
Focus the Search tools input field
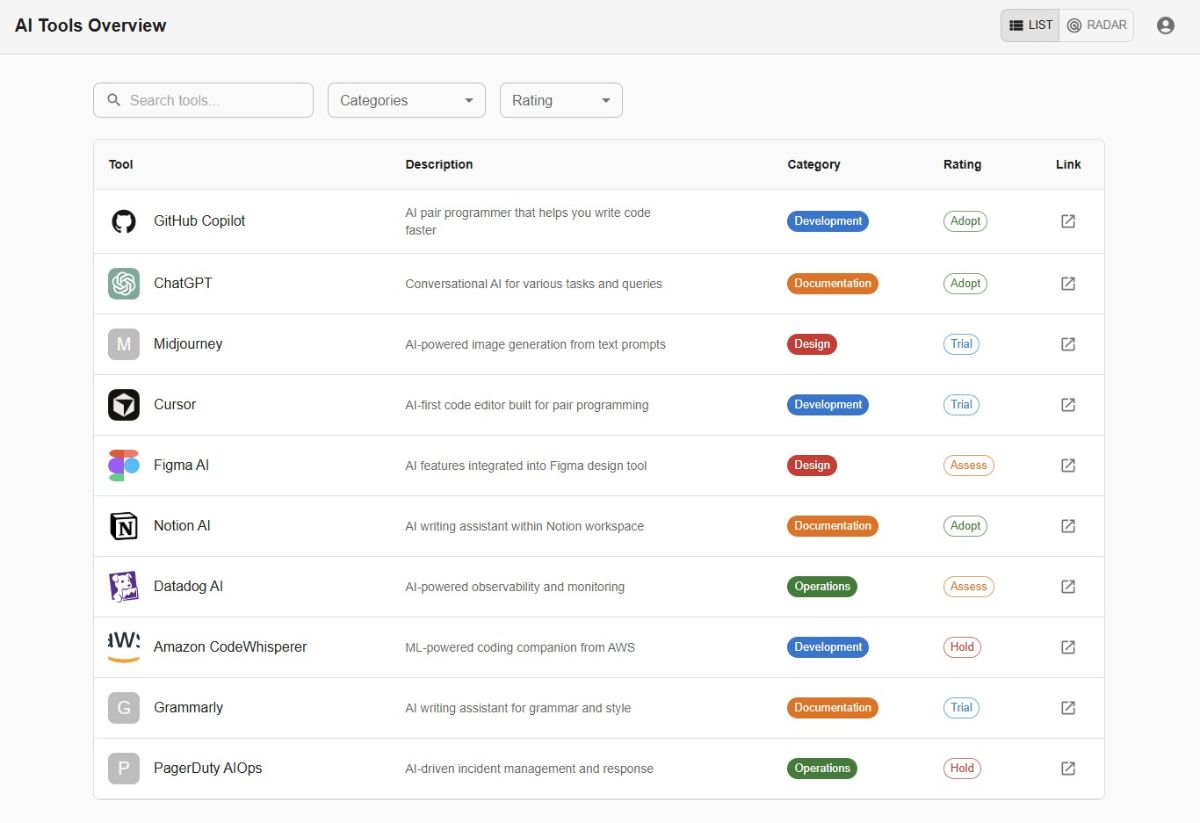[x=215, y=100]
